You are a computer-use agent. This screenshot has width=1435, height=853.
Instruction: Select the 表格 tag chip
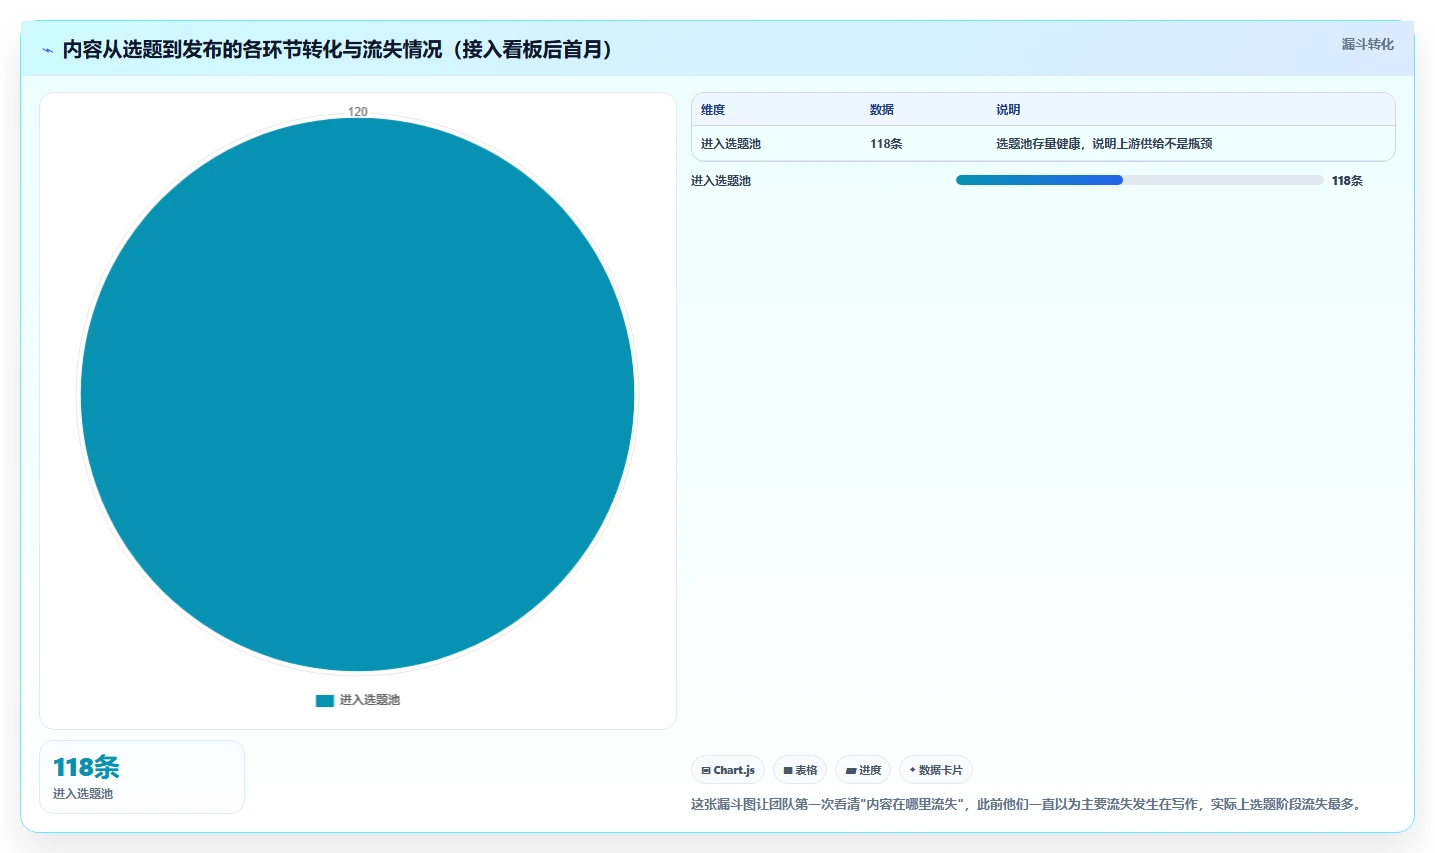pyautogui.click(x=800, y=770)
